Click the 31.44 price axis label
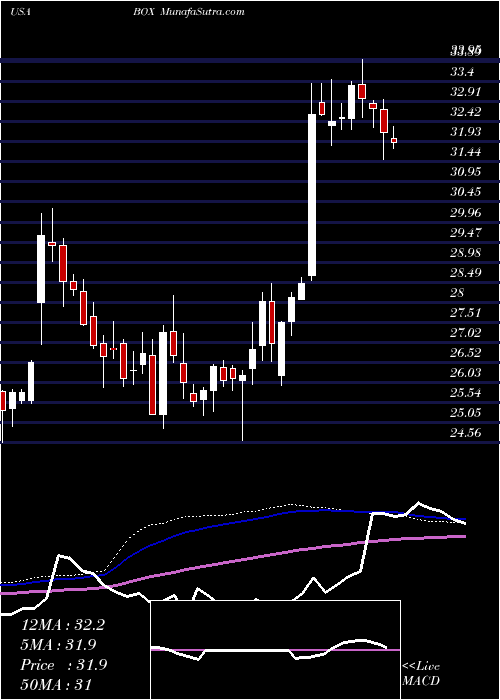Screen dimensions: 500x700 click(x=466, y=152)
